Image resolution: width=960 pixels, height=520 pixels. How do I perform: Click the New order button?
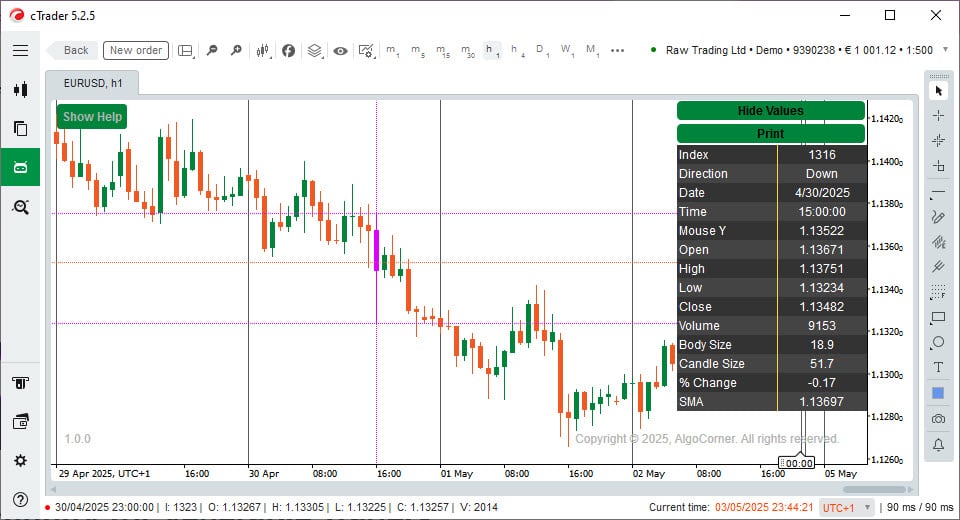(136, 50)
